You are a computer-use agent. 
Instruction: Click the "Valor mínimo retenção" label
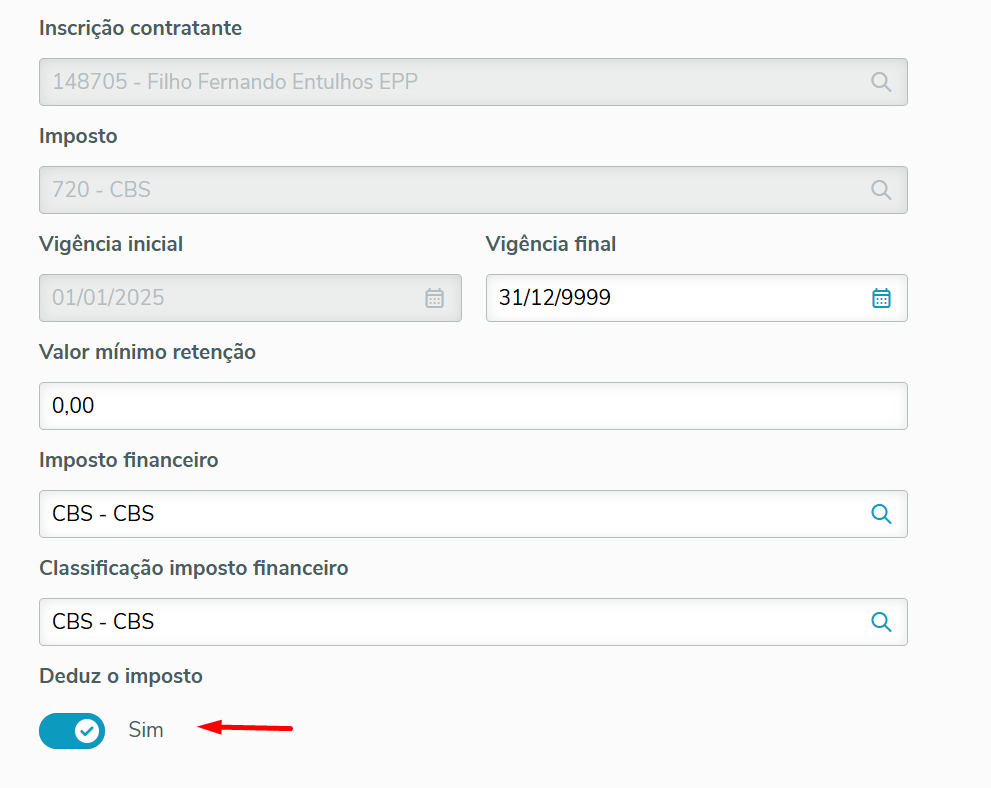(x=148, y=353)
